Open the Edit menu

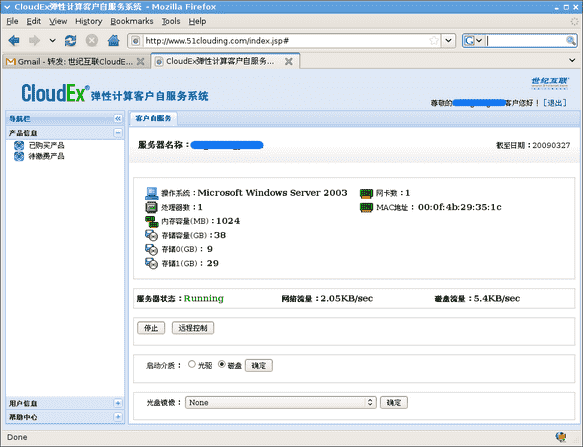click(x=33, y=21)
